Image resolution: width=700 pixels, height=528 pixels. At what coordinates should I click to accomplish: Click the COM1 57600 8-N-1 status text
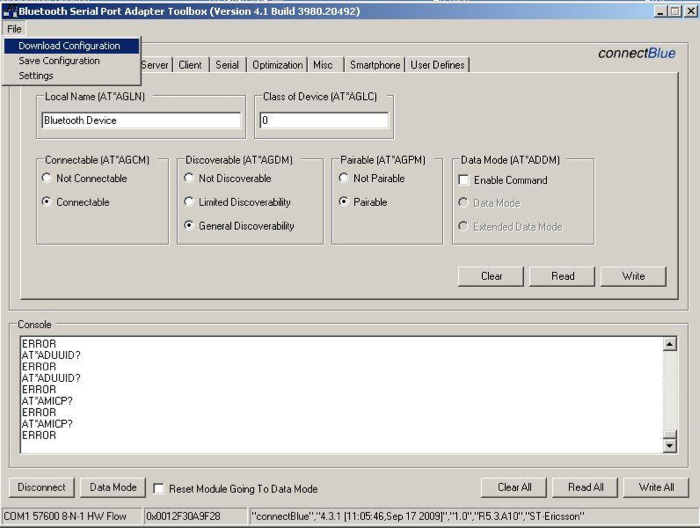pos(65,516)
